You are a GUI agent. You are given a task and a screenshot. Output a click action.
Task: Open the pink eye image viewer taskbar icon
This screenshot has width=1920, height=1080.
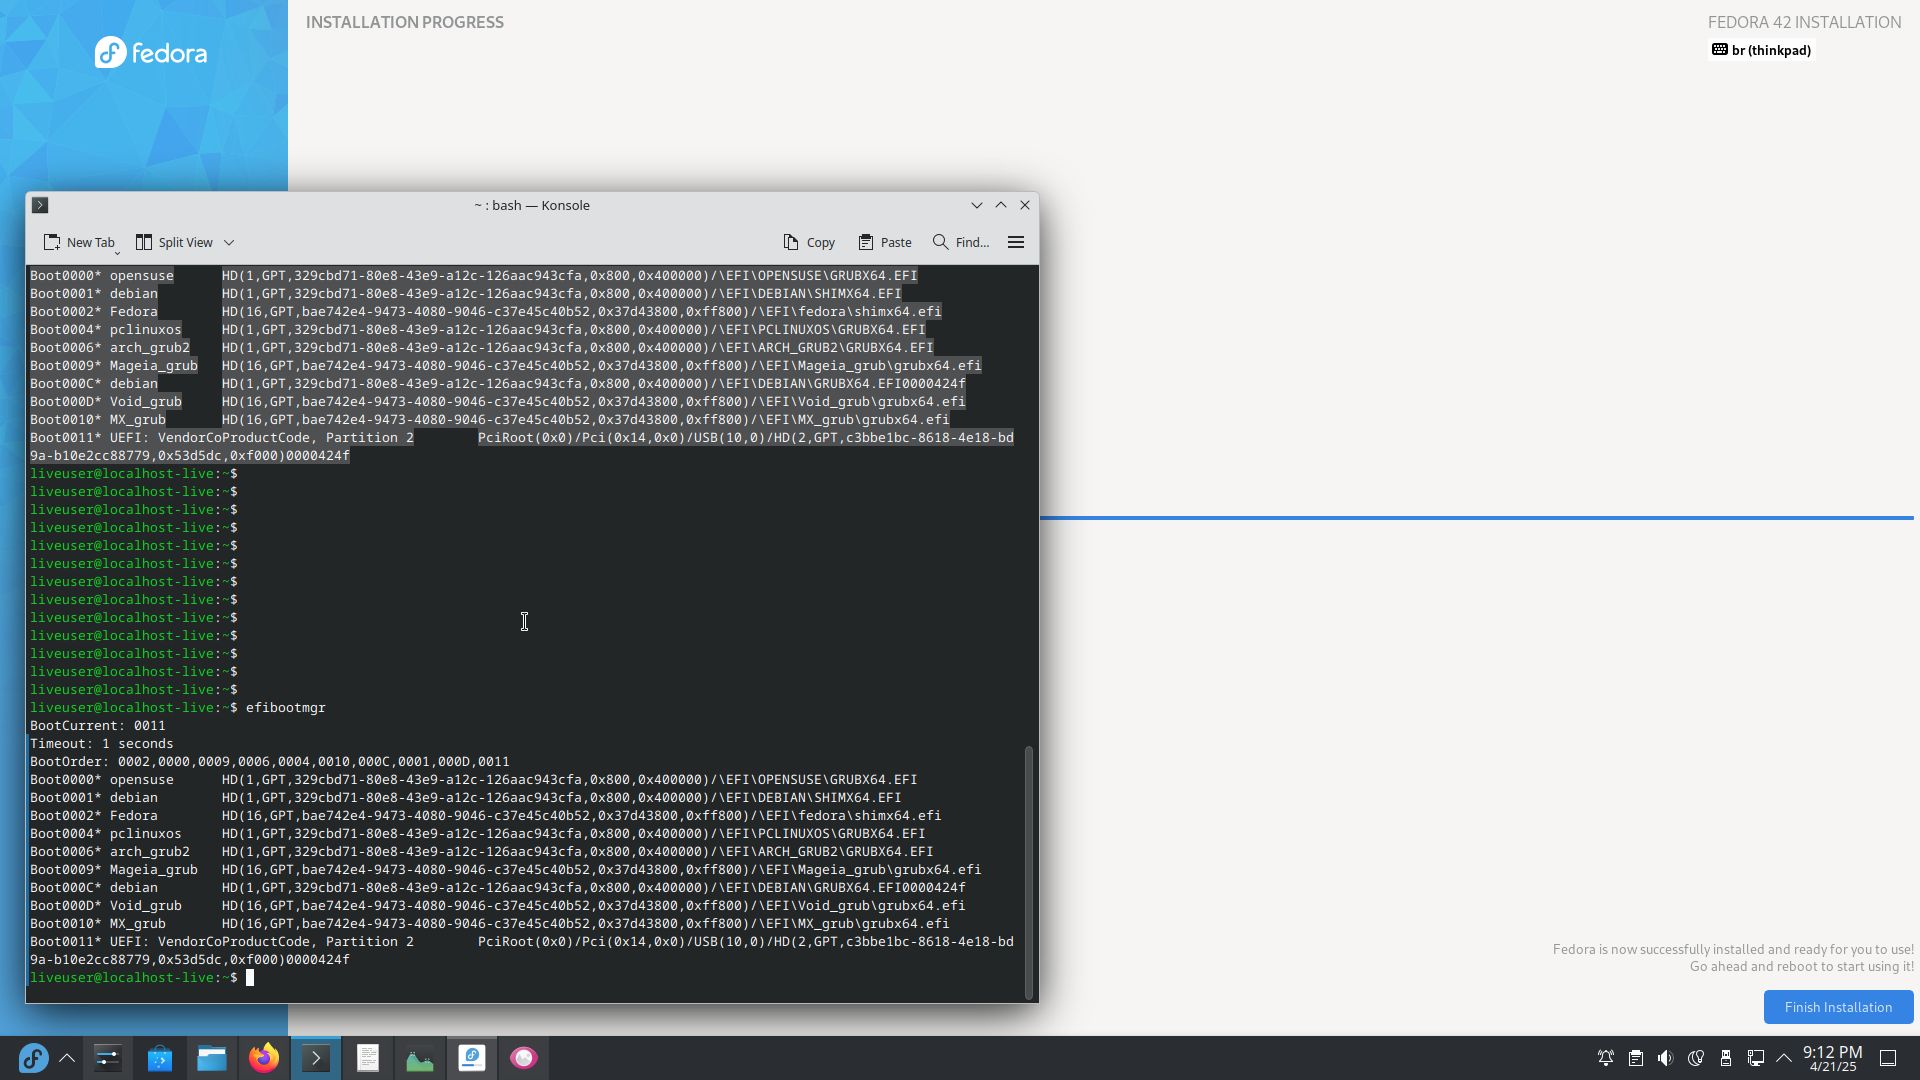click(x=524, y=1058)
